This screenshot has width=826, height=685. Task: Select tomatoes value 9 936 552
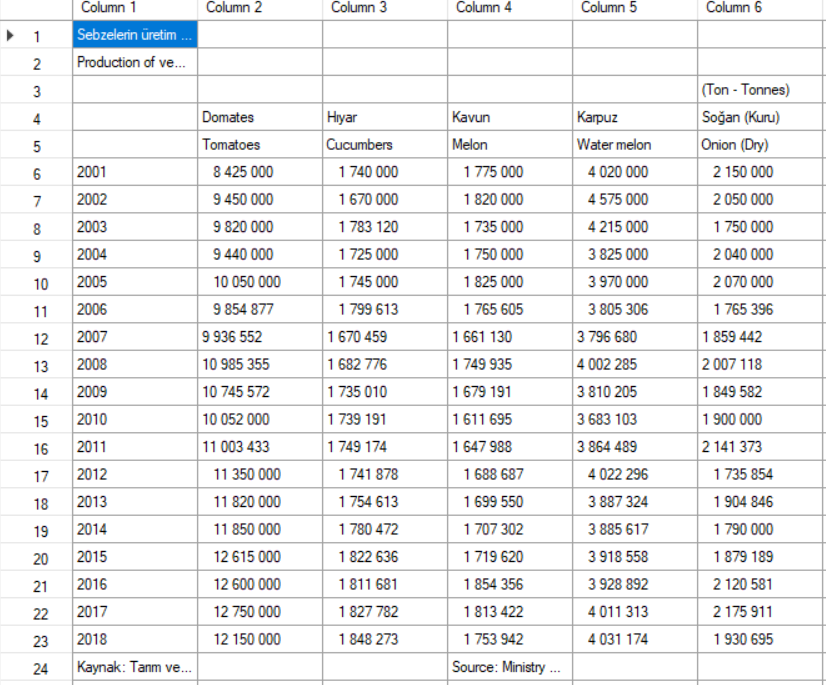point(260,336)
